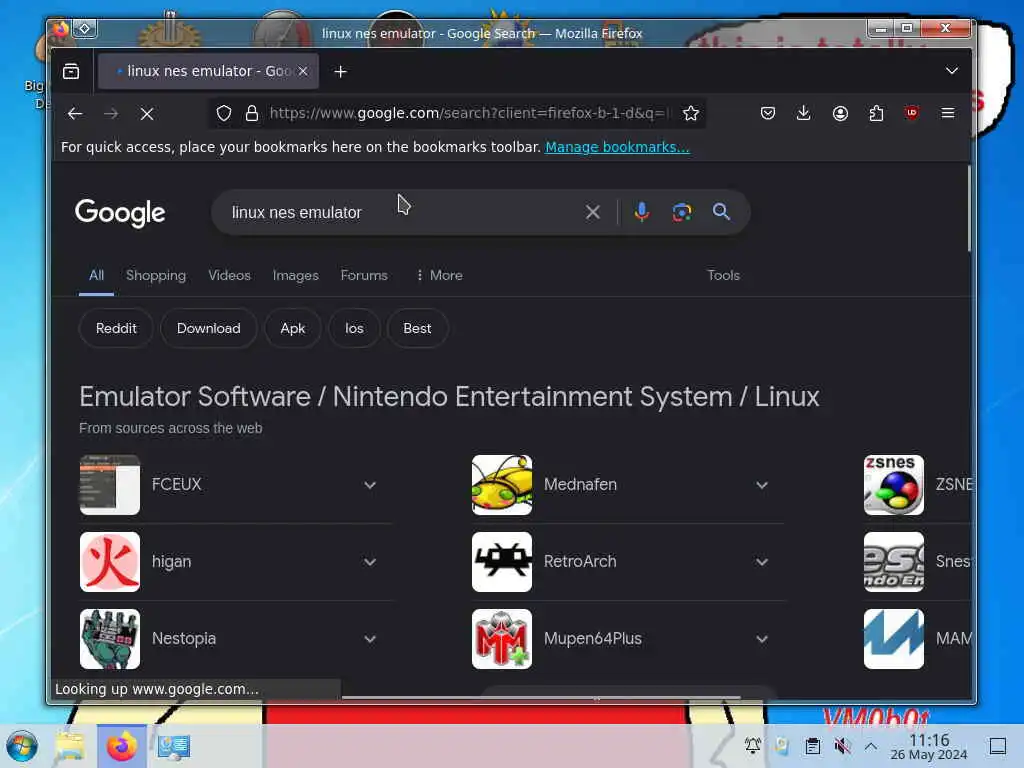Open the MAME blue logo thumbnail

[x=894, y=639]
